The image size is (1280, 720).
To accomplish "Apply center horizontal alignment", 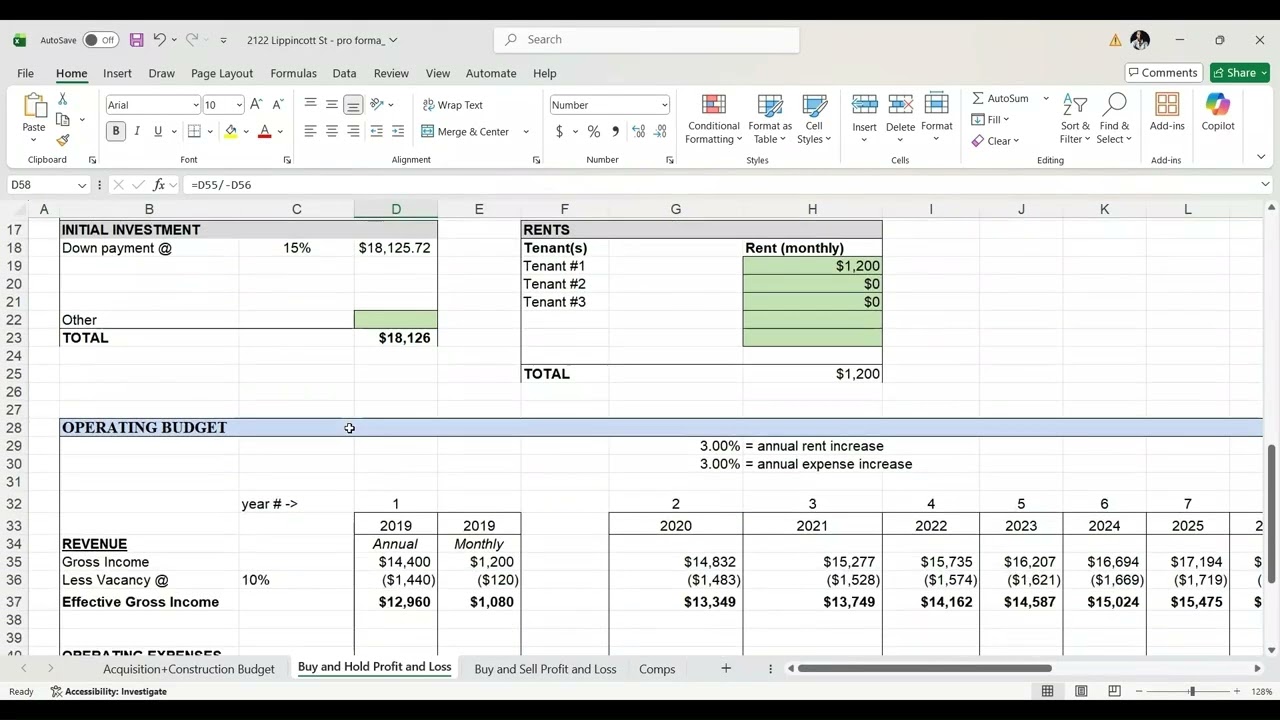I will pos(332,132).
